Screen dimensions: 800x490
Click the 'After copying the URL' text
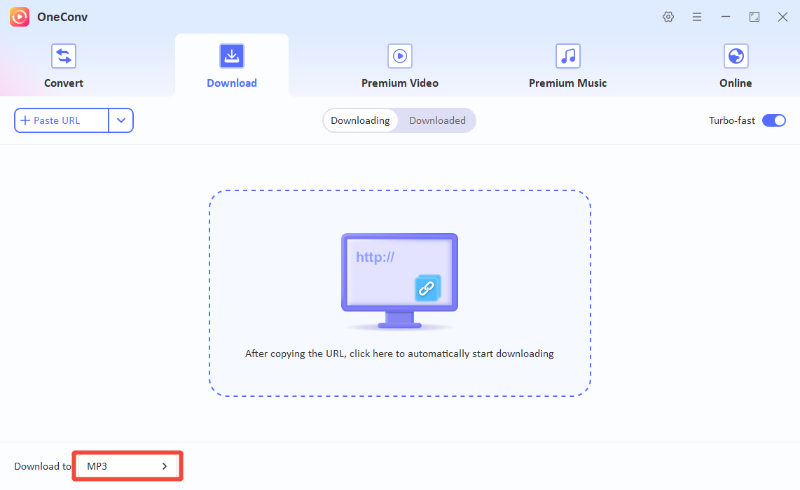point(399,354)
